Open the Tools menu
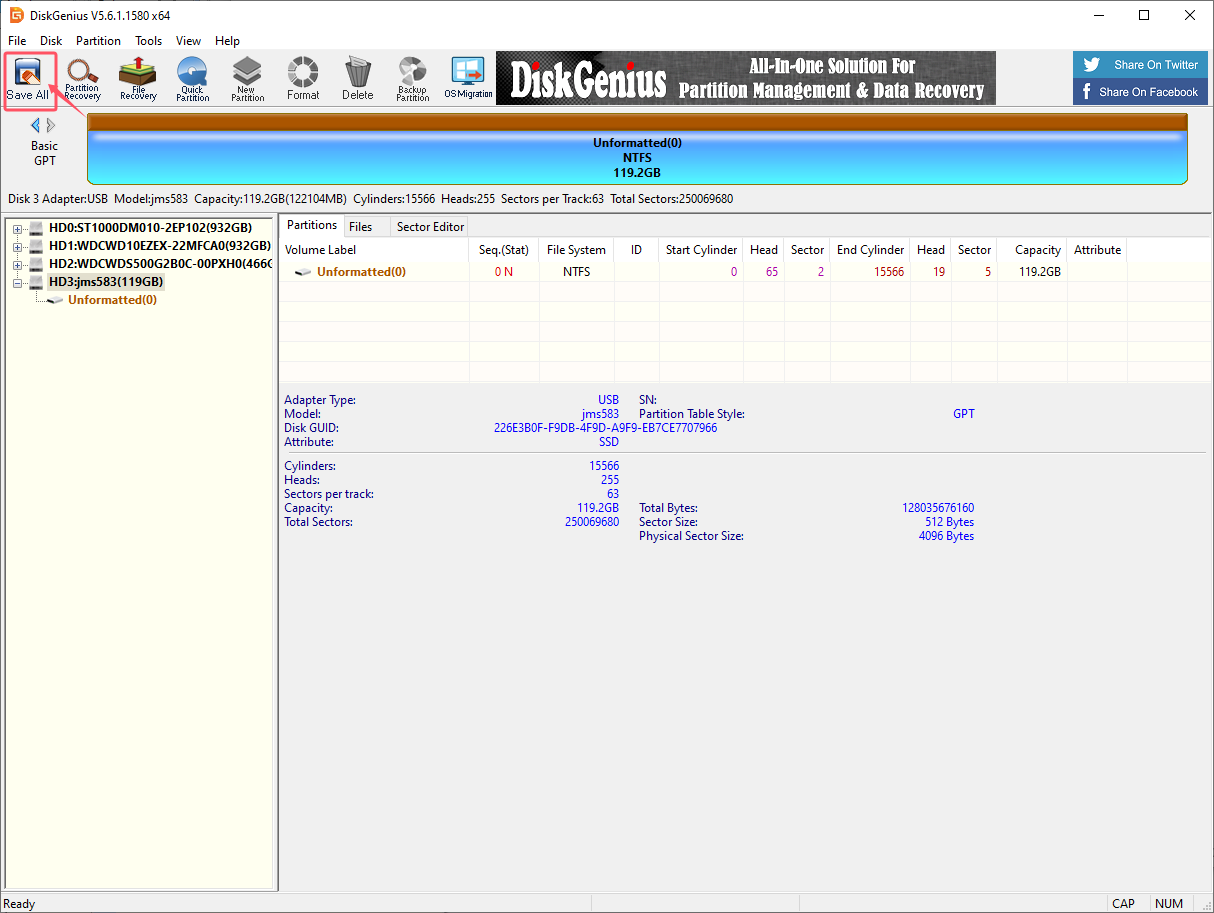1214x913 pixels. (x=149, y=41)
